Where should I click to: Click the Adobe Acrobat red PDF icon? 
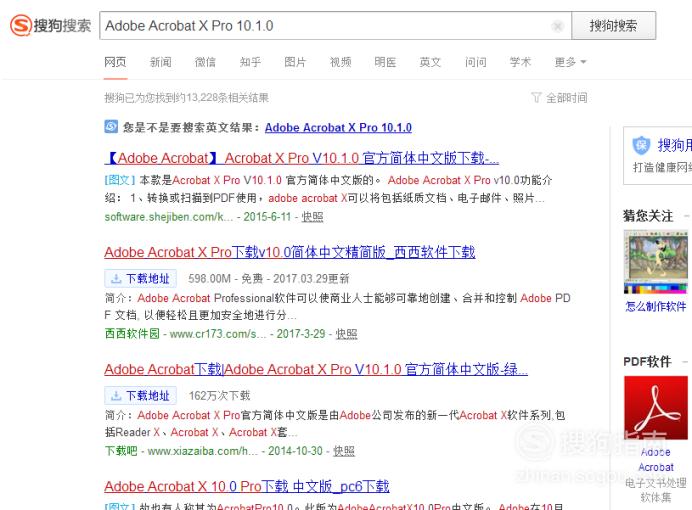tap(656, 408)
